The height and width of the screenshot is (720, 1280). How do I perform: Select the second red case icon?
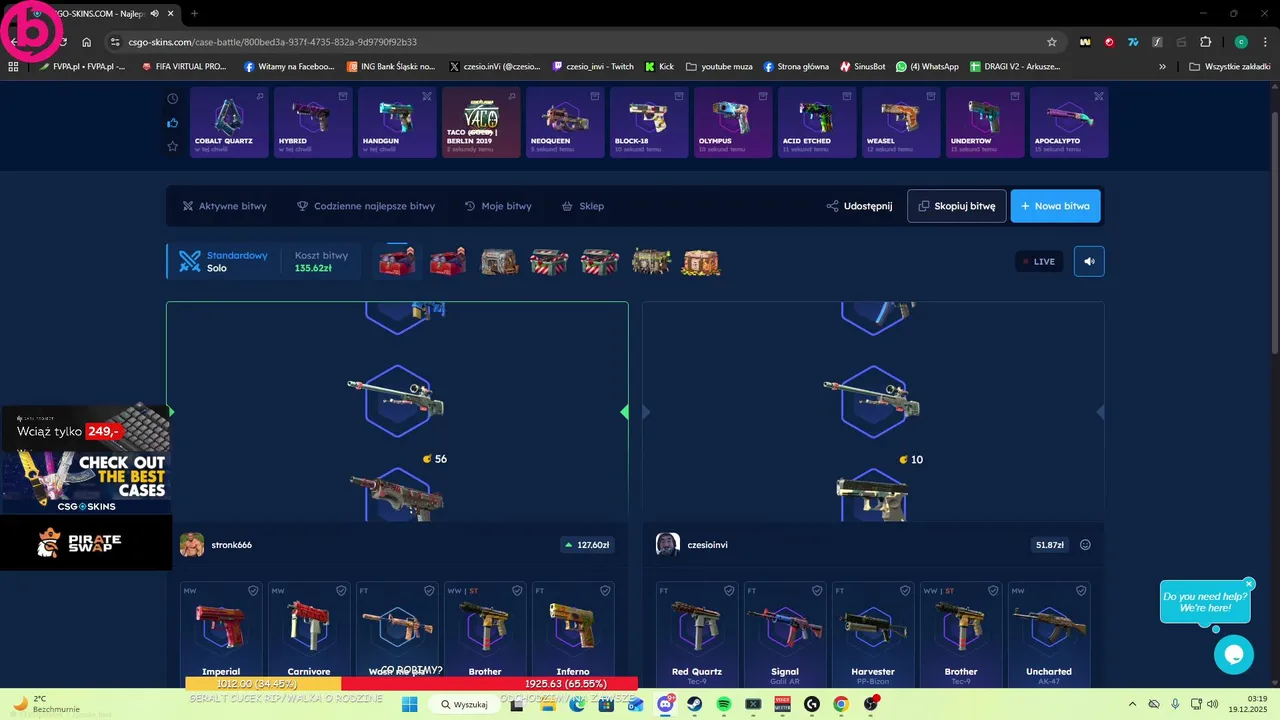pyautogui.click(x=448, y=262)
